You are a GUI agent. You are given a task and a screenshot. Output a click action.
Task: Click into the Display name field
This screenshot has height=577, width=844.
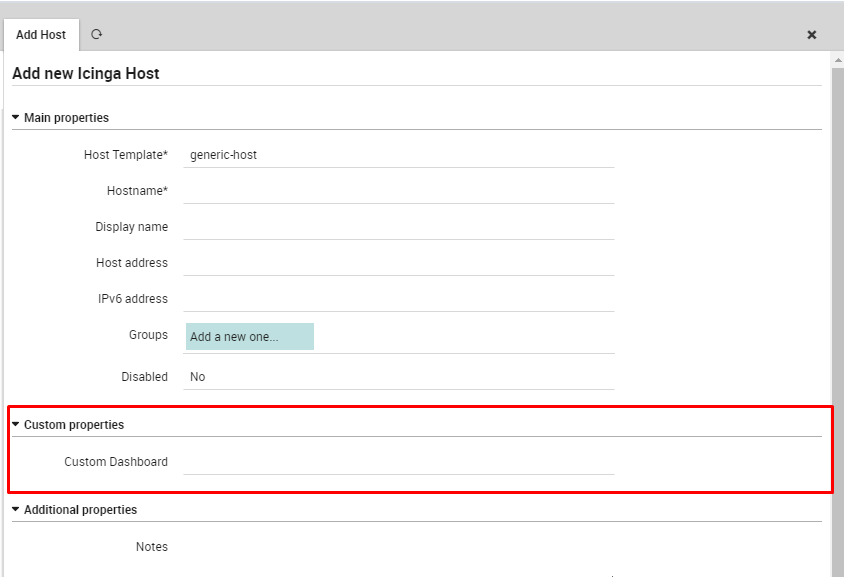click(399, 227)
